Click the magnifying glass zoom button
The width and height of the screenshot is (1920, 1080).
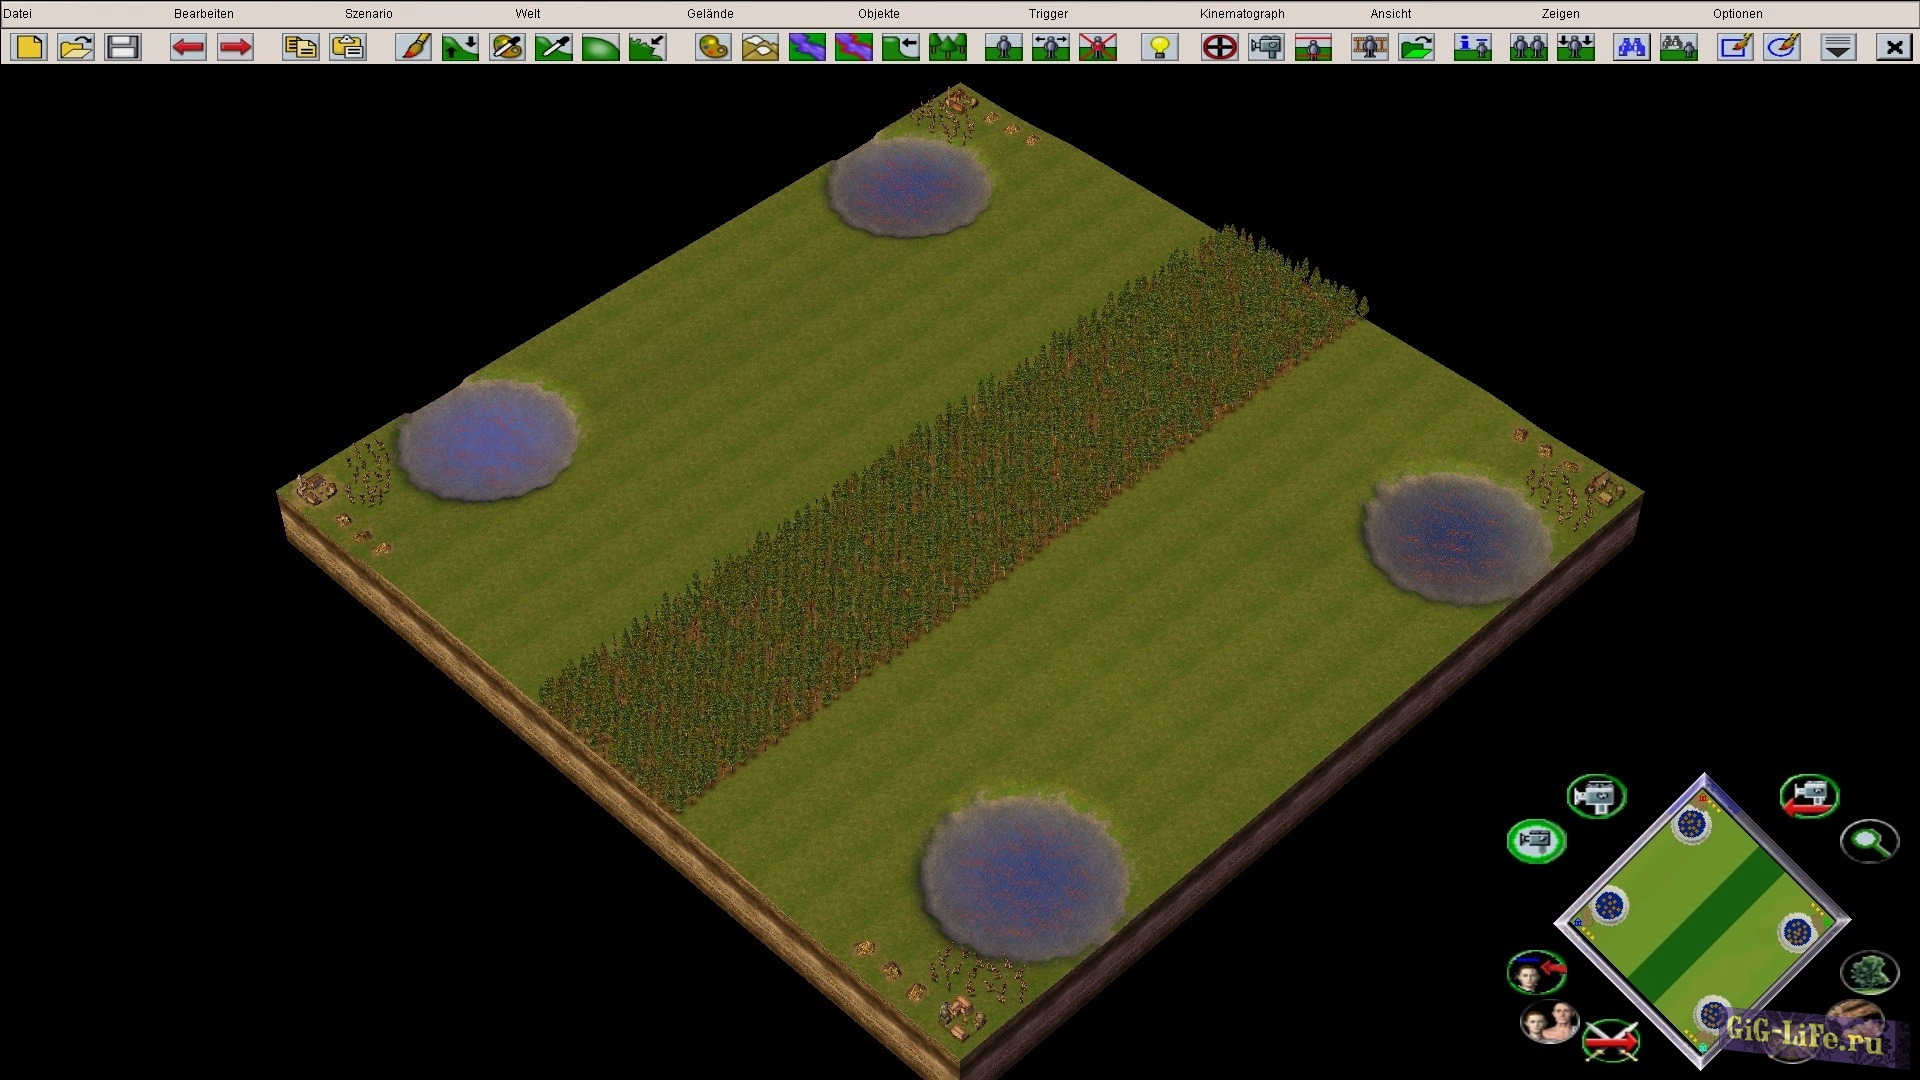(x=1869, y=841)
